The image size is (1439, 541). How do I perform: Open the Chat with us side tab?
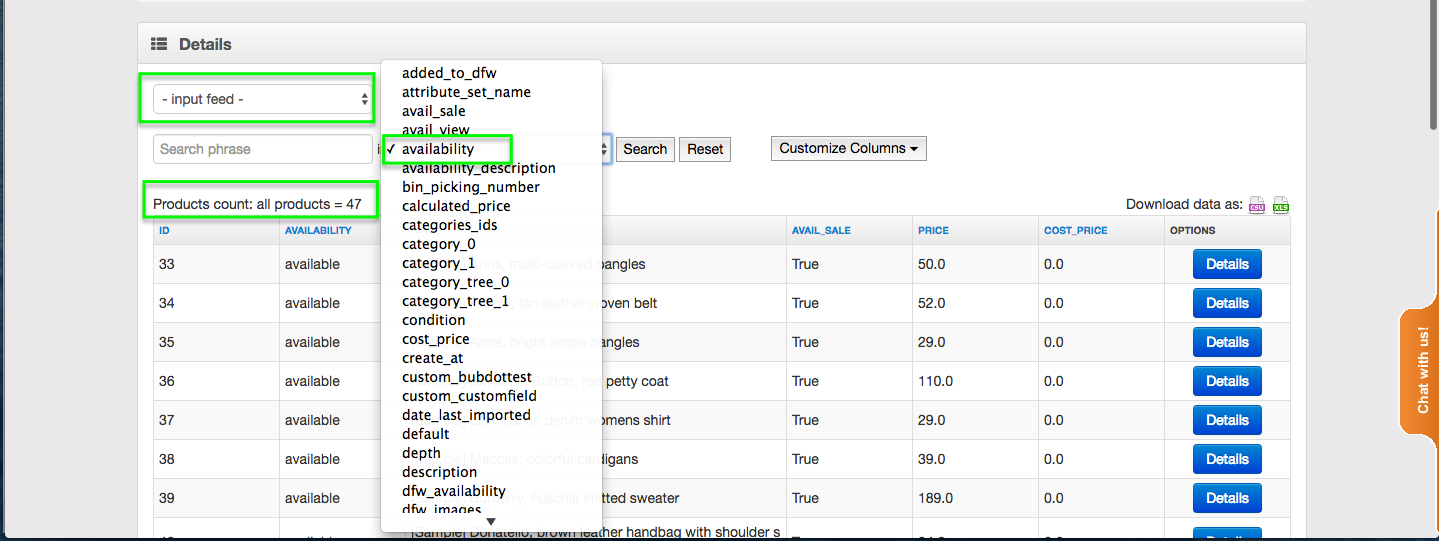pyautogui.click(x=1421, y=371)
